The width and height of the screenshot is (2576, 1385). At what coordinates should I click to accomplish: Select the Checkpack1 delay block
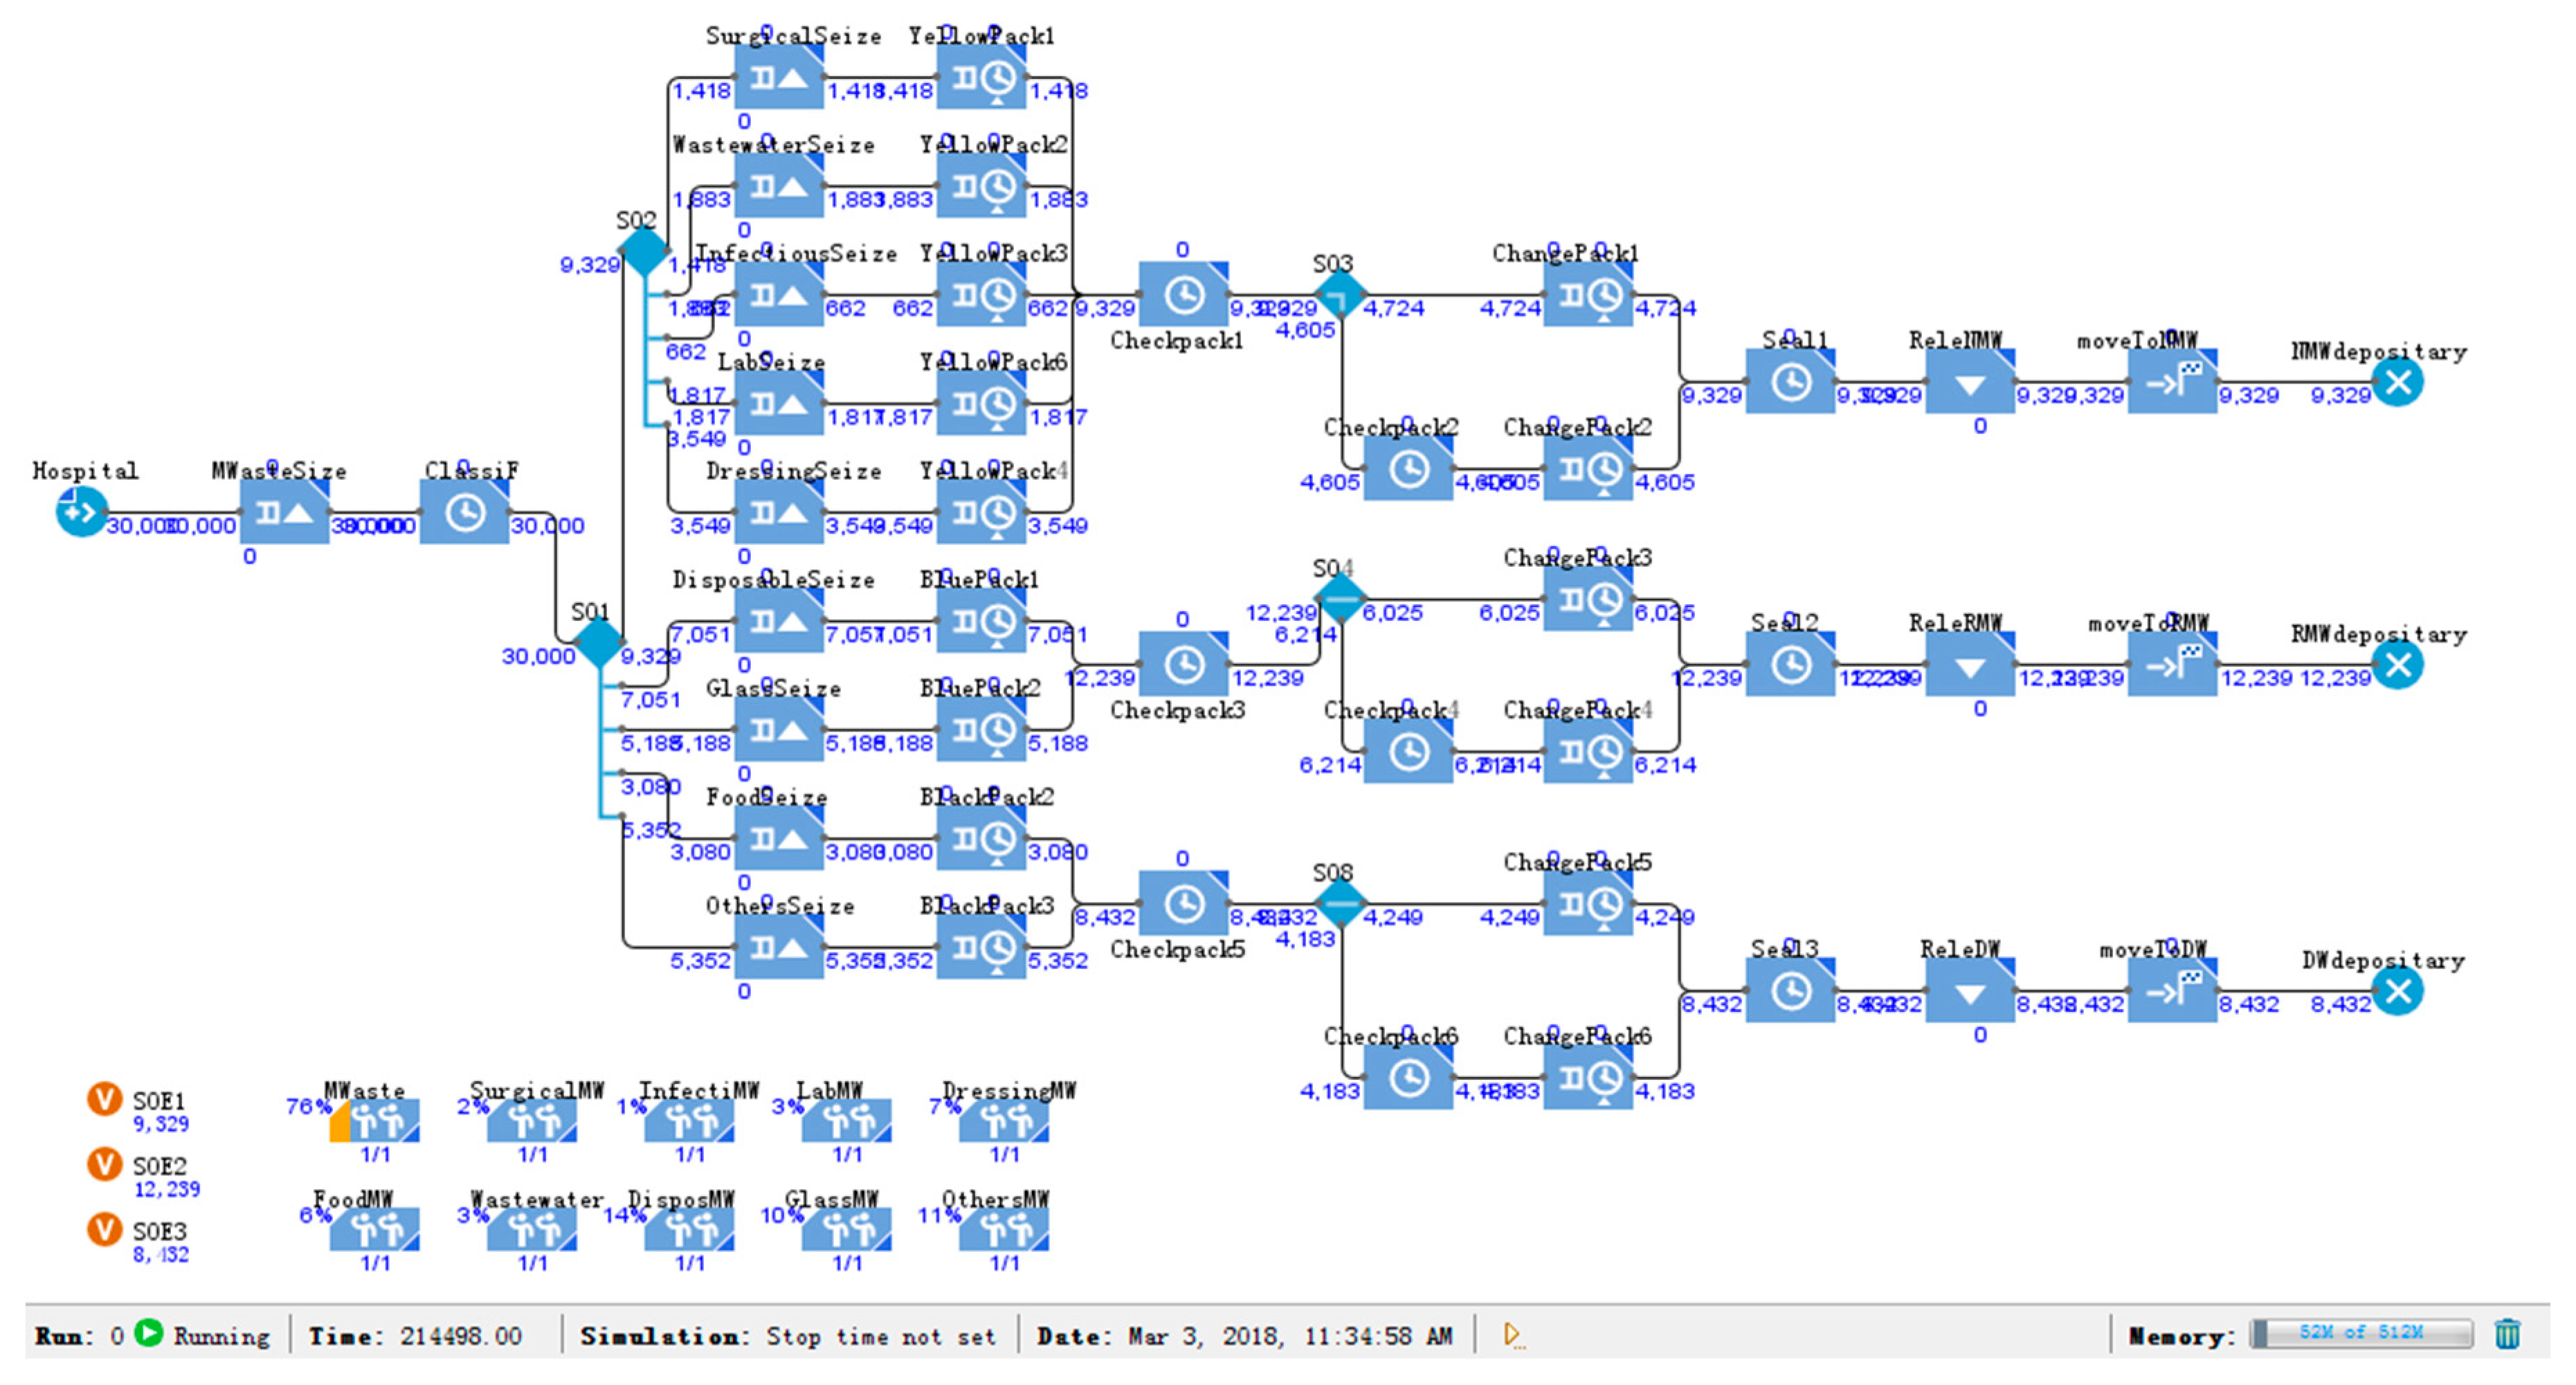(1183, 295)
